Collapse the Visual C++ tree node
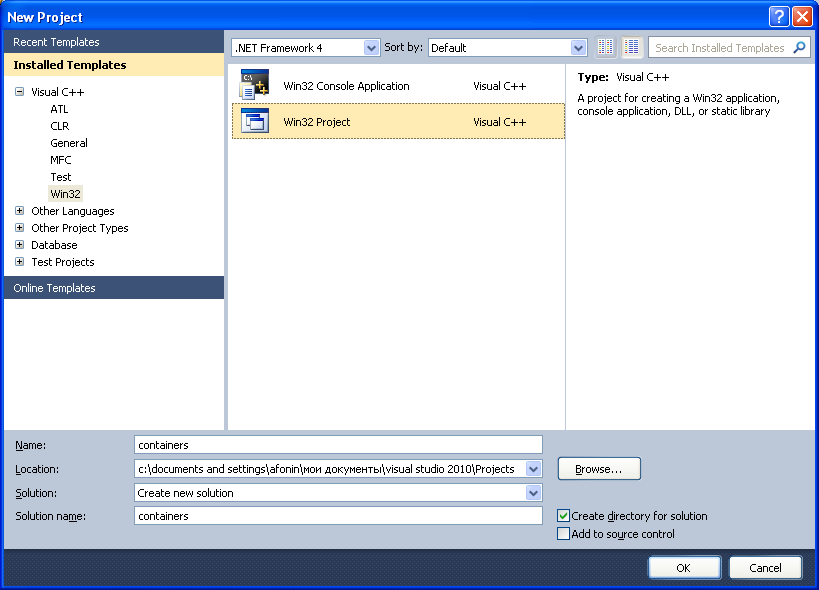819x590 pixels. pos(19,92)
